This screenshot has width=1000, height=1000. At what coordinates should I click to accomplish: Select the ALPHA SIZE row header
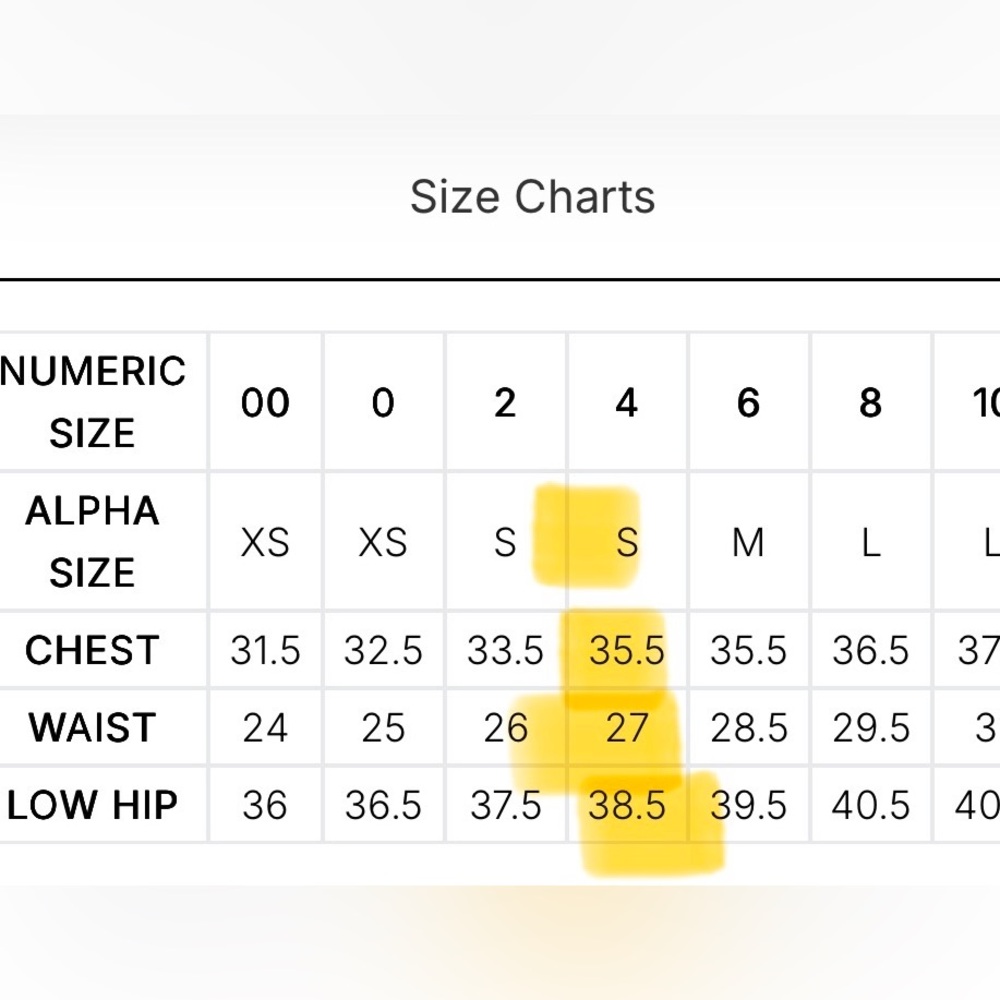[92, 541]
